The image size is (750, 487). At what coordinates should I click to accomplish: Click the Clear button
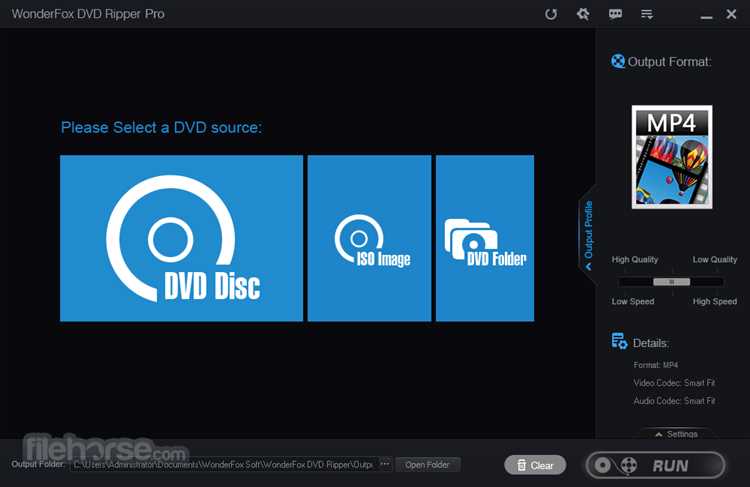(x=535, y=465)
